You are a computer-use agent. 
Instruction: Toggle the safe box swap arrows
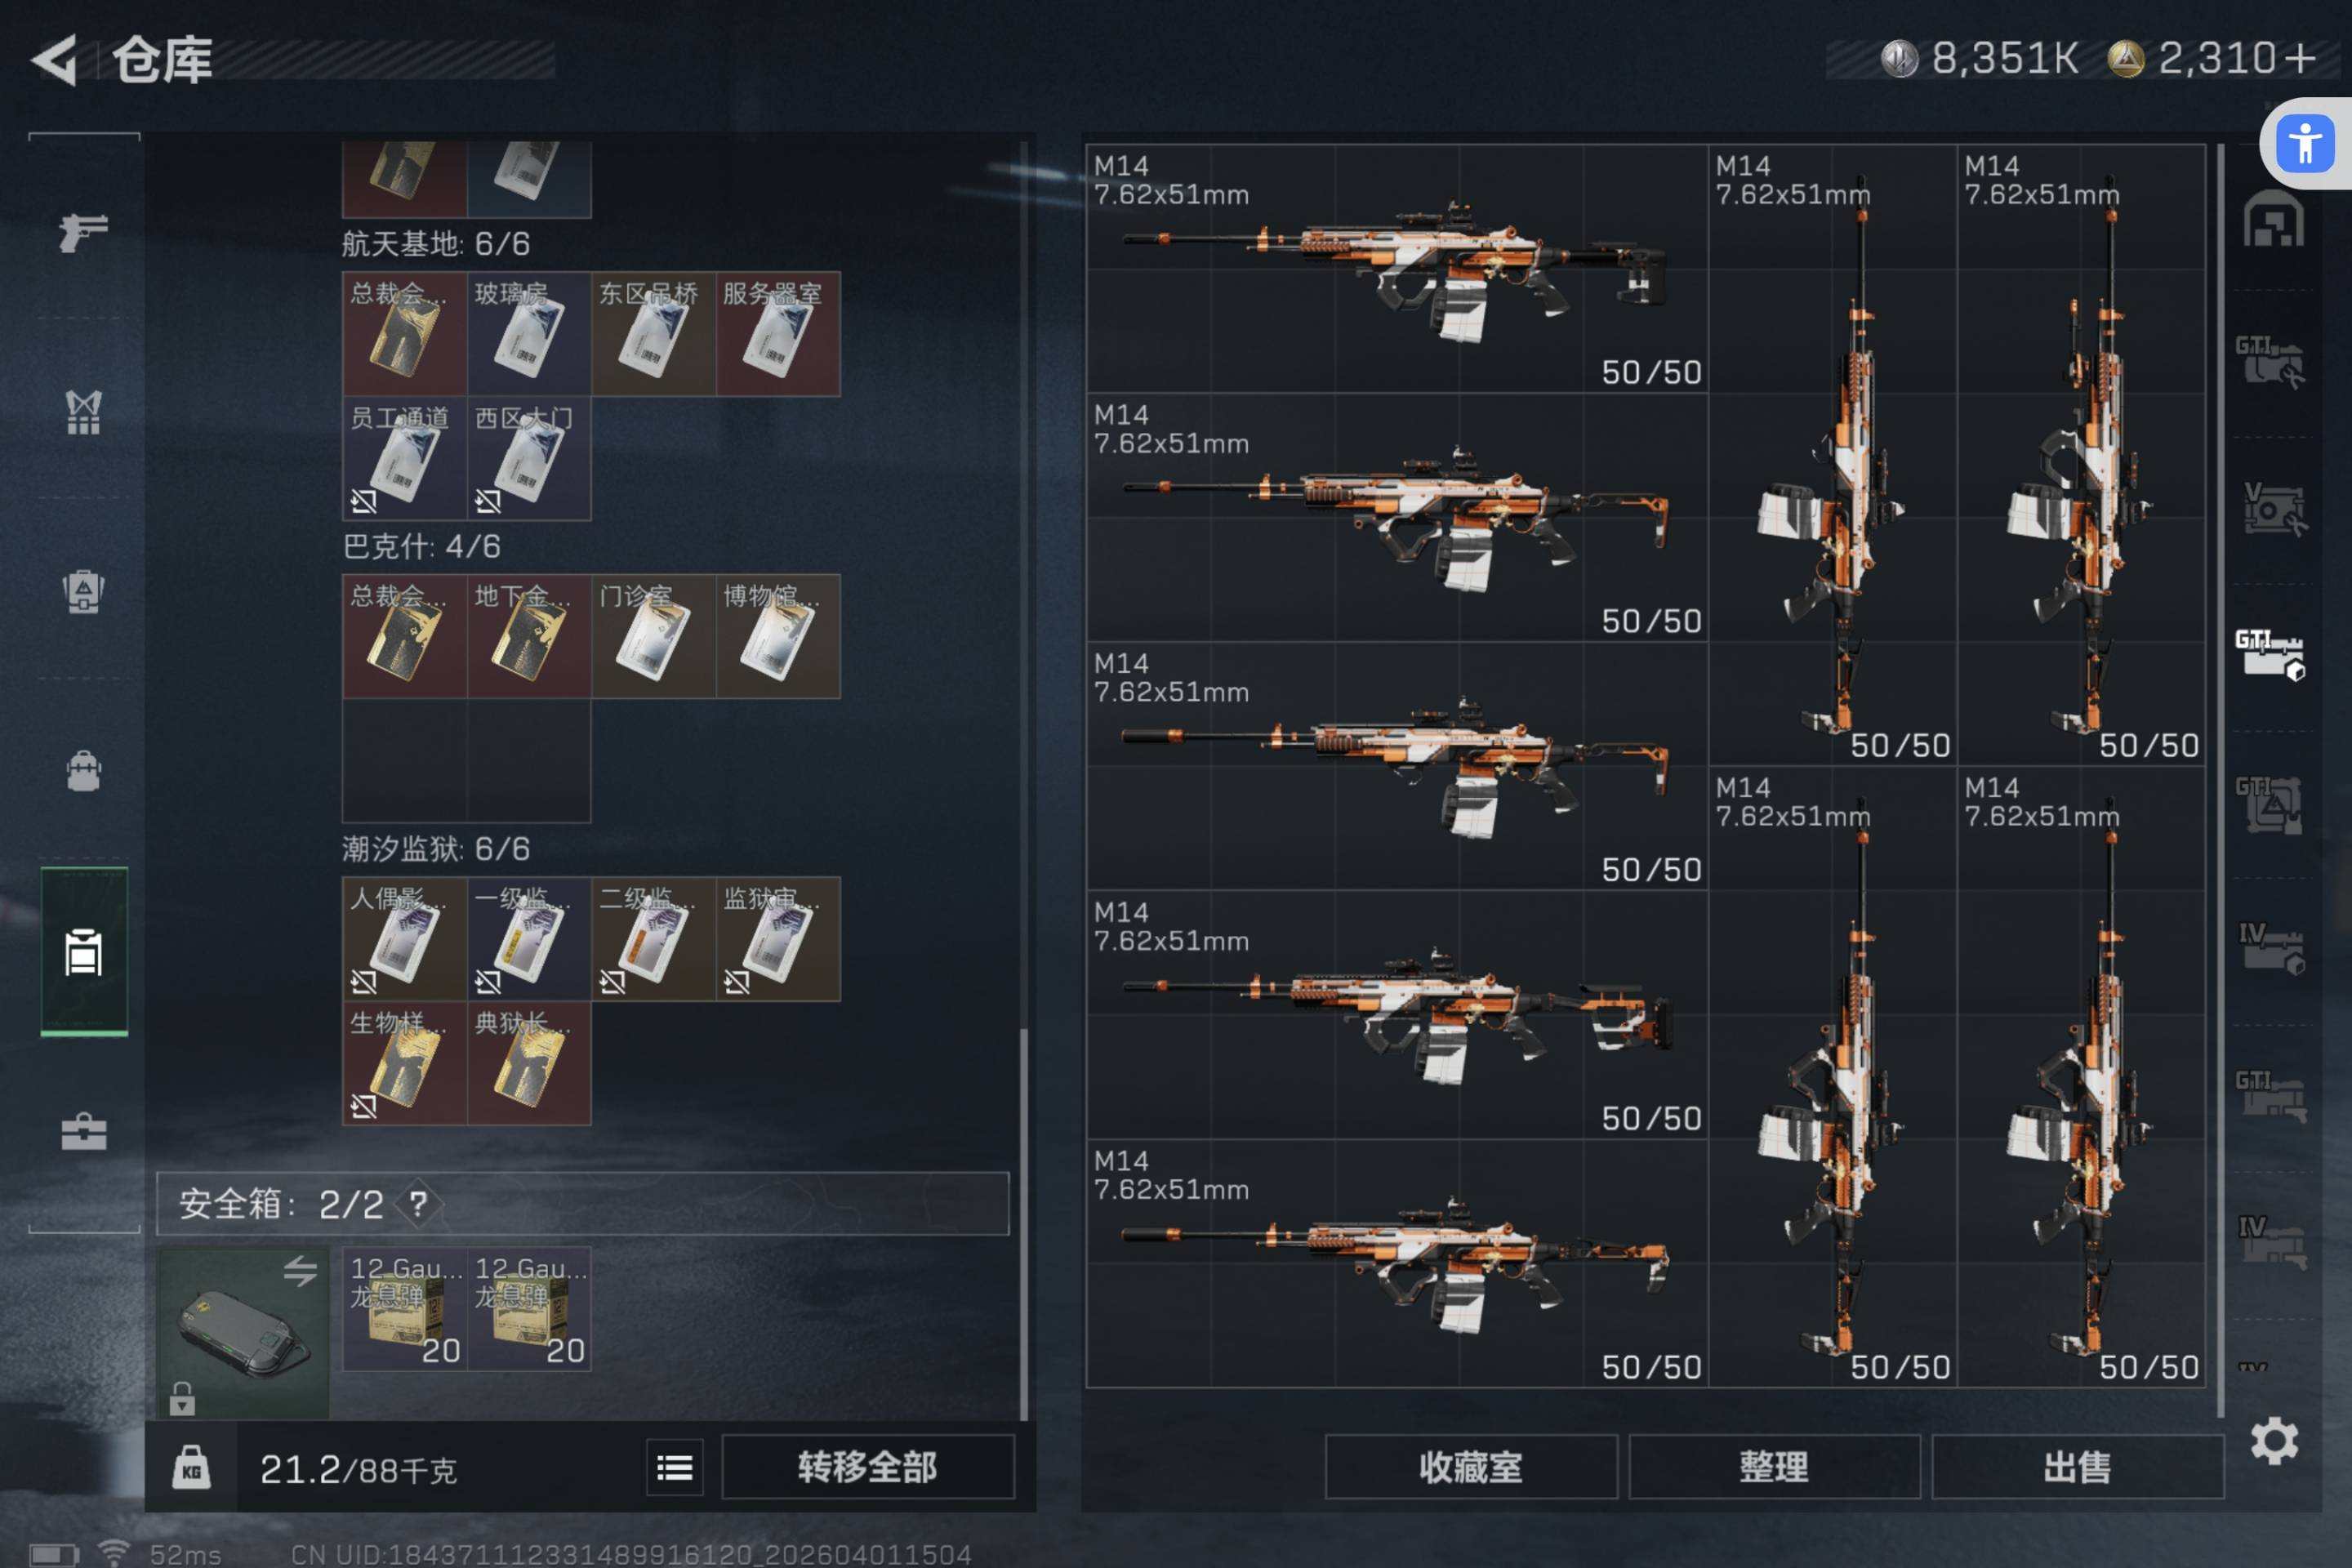pyautogui.click(x=300, y=1271)
